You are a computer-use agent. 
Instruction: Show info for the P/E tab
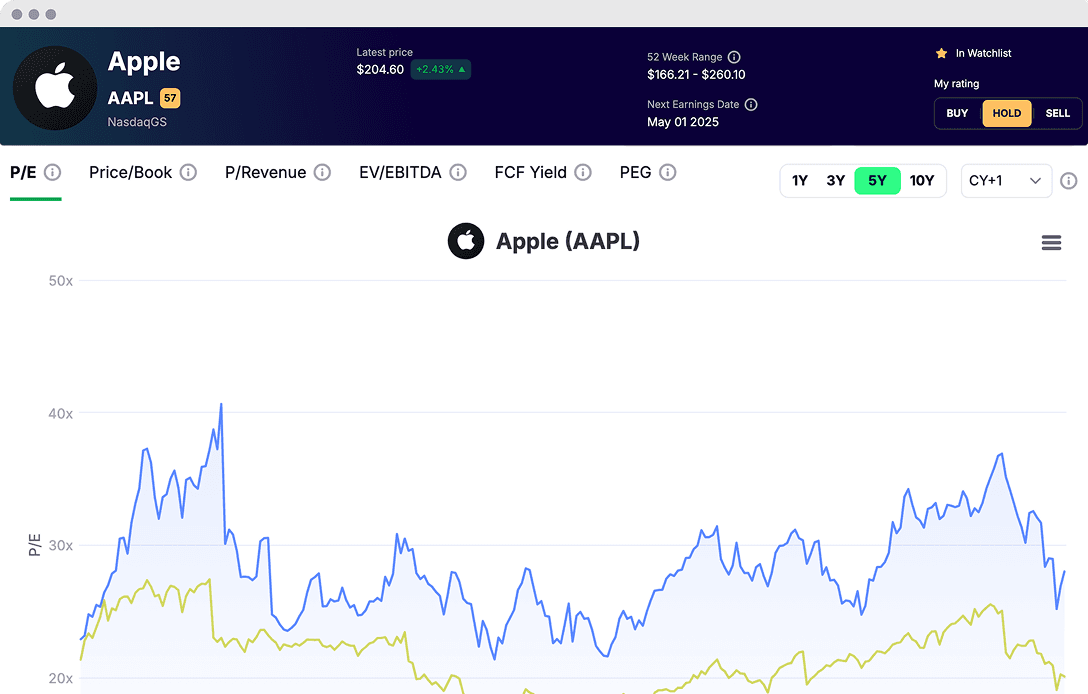tap(53, 172)
